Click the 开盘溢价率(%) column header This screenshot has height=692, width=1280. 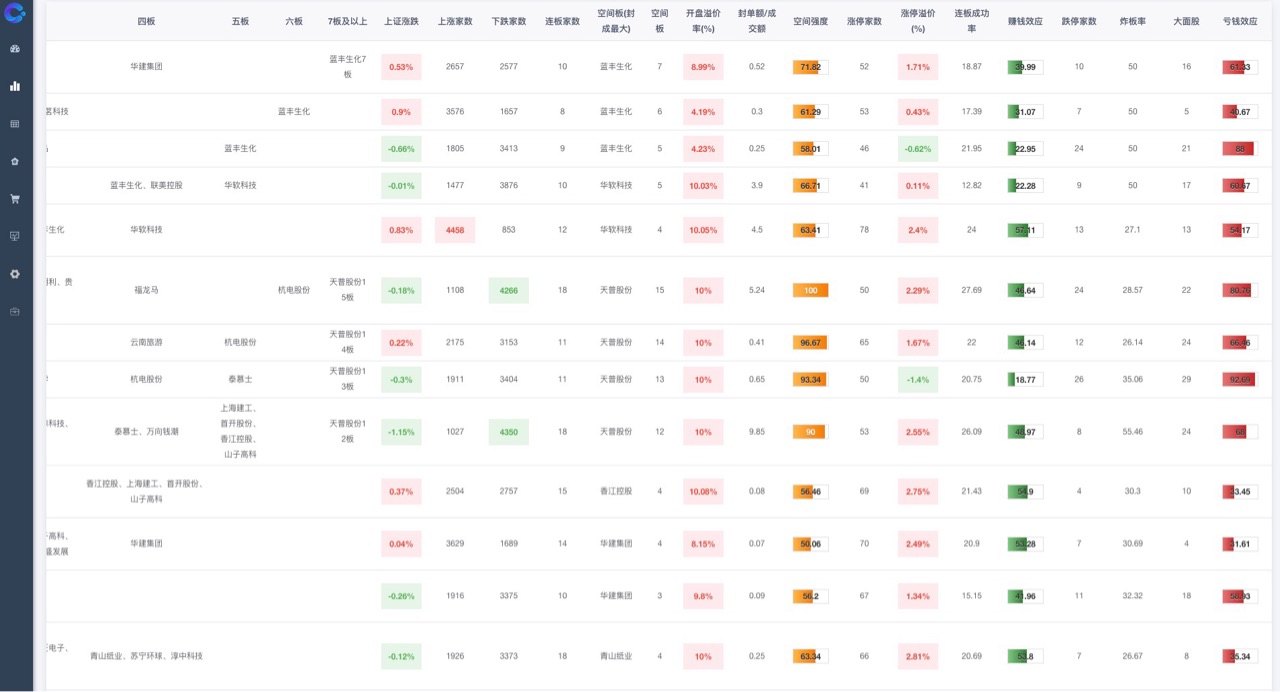pyautogui.click(x=703, y=21)
